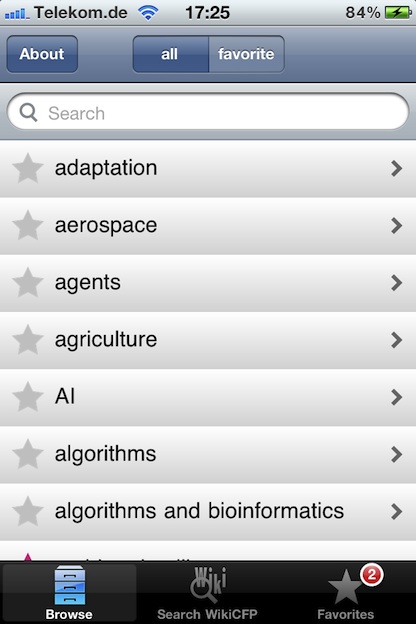The height and width of the screenshot is (624, 416).
Task: Expand the agents category chevron
Action: pyautogui.click(x=396, y=283)
